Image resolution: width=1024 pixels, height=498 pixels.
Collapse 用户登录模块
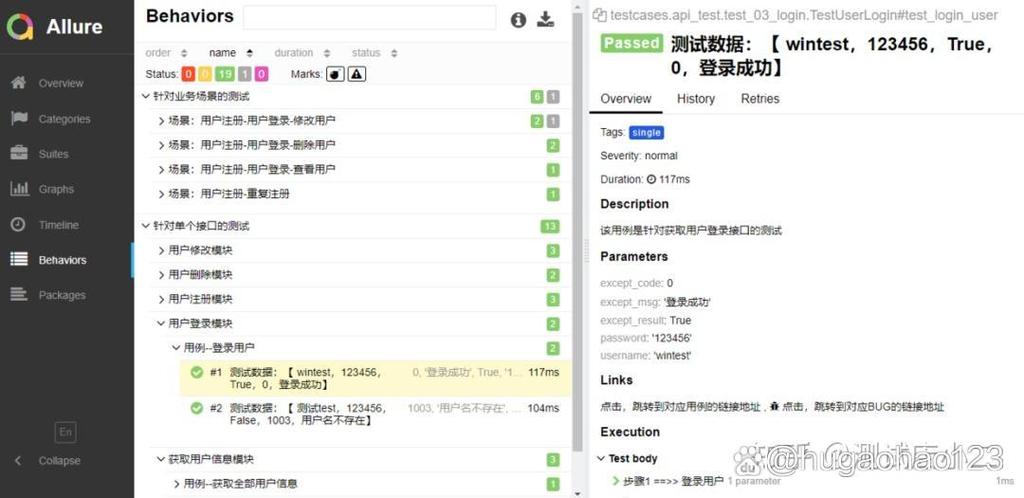tap(161, 324)
